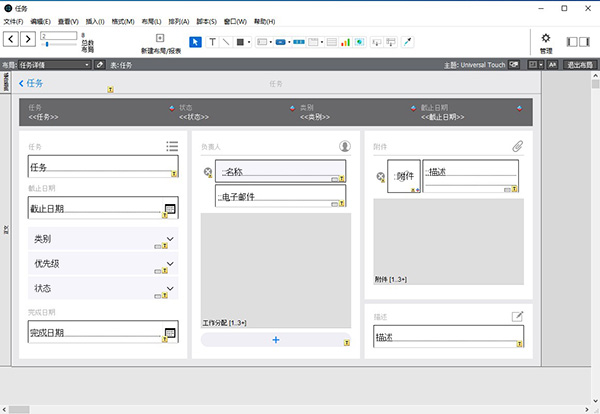The width and height of the screenshot is (600, 414).
Task: Go to the previous layout
Action: click(x=11, y=39)
